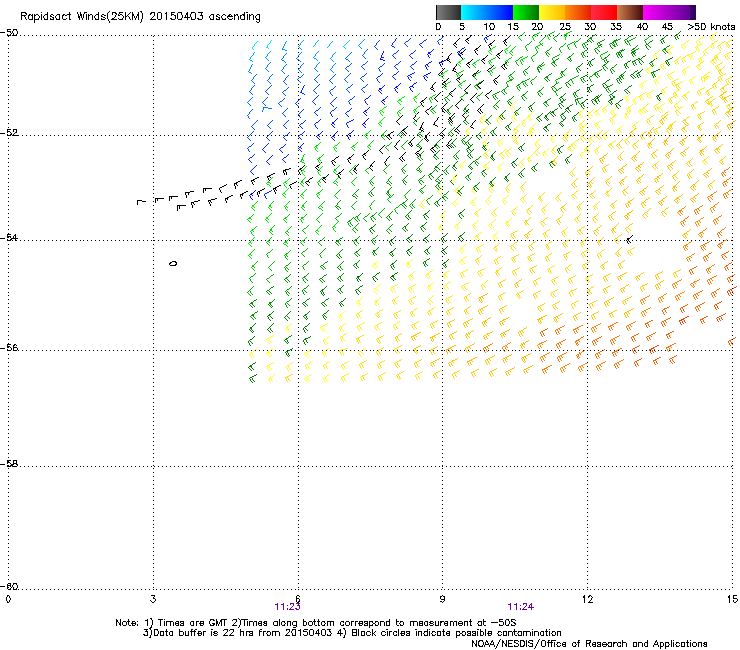Click the purple time label '11:23'

coord(287,607)
